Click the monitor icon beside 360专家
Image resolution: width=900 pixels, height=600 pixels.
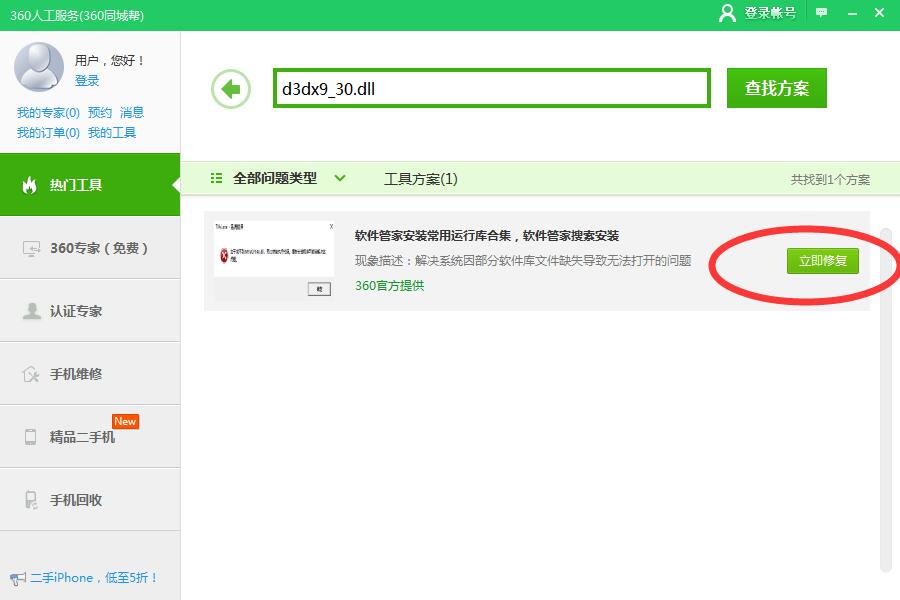point(31,248)
